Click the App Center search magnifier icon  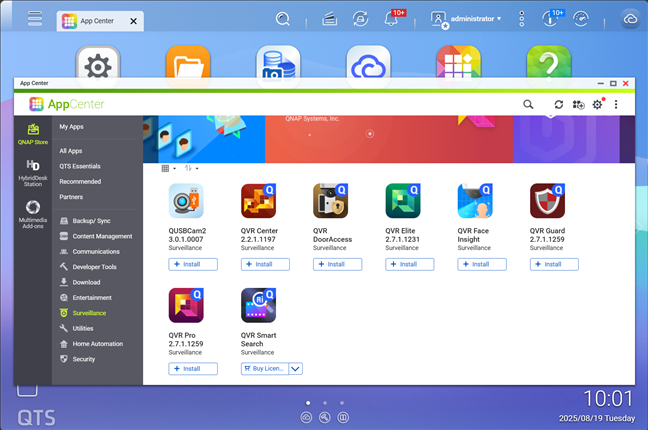click(x=528, y=104)
